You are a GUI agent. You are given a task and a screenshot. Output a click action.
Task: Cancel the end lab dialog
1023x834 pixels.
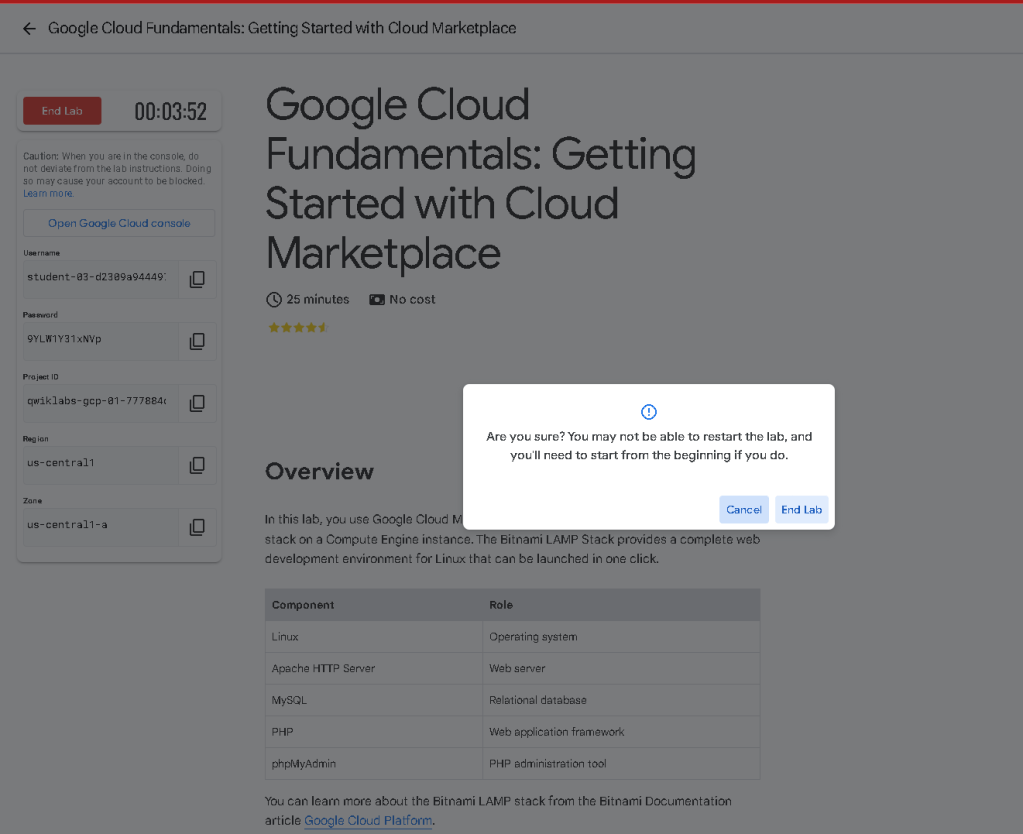click(x=744, y=510)
